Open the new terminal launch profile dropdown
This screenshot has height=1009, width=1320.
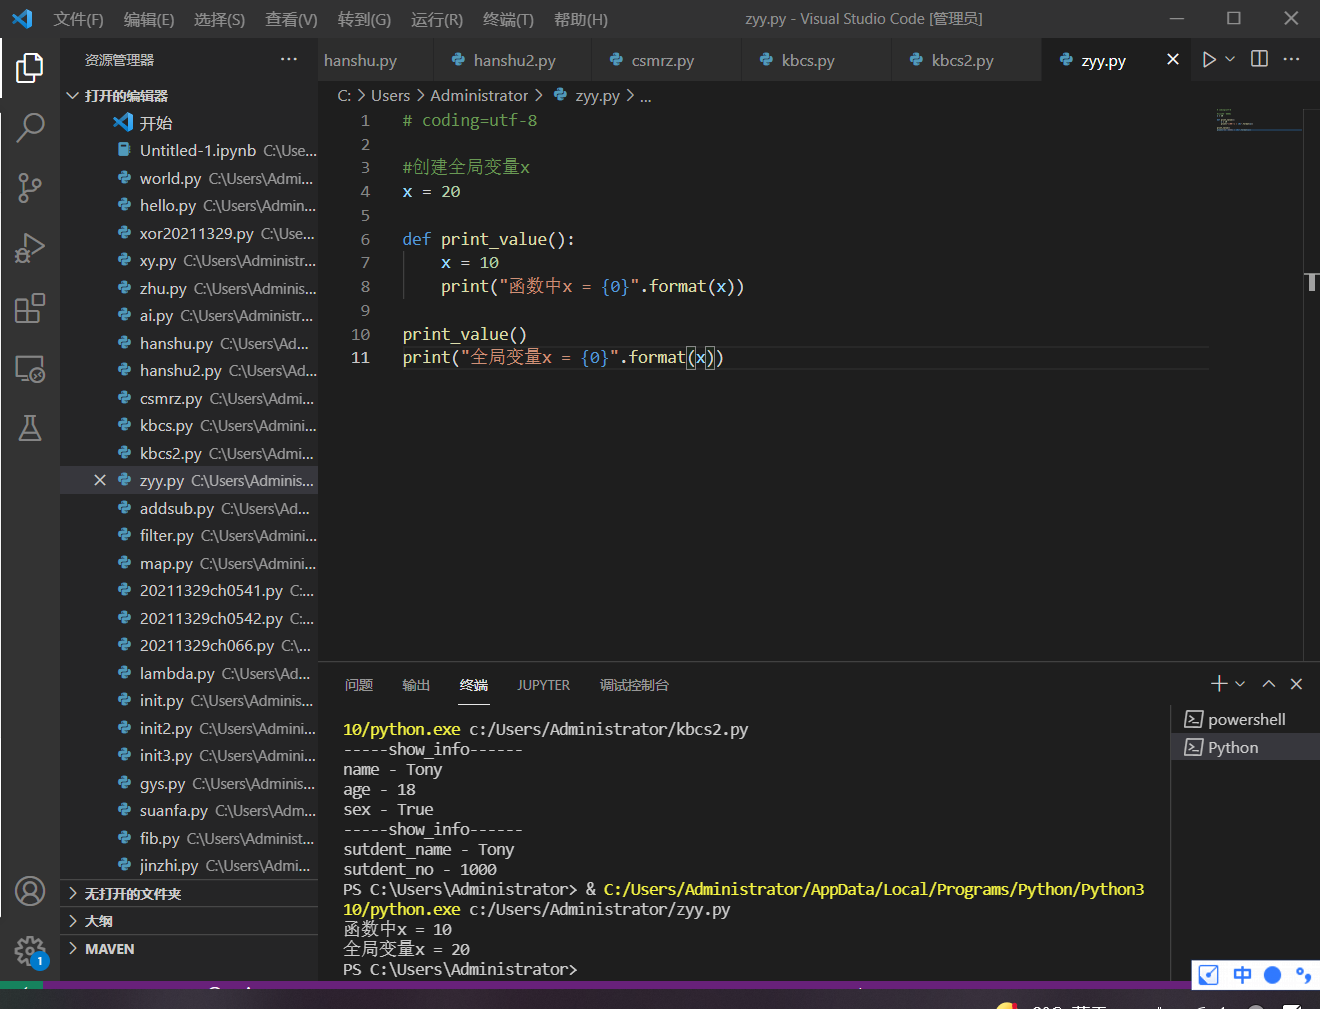[x=1241, y=684]
